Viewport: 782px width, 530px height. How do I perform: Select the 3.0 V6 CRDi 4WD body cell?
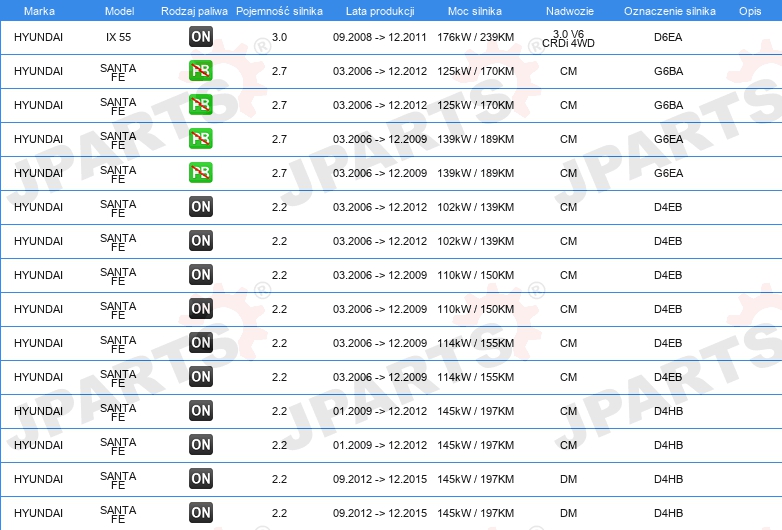point(569,38)
